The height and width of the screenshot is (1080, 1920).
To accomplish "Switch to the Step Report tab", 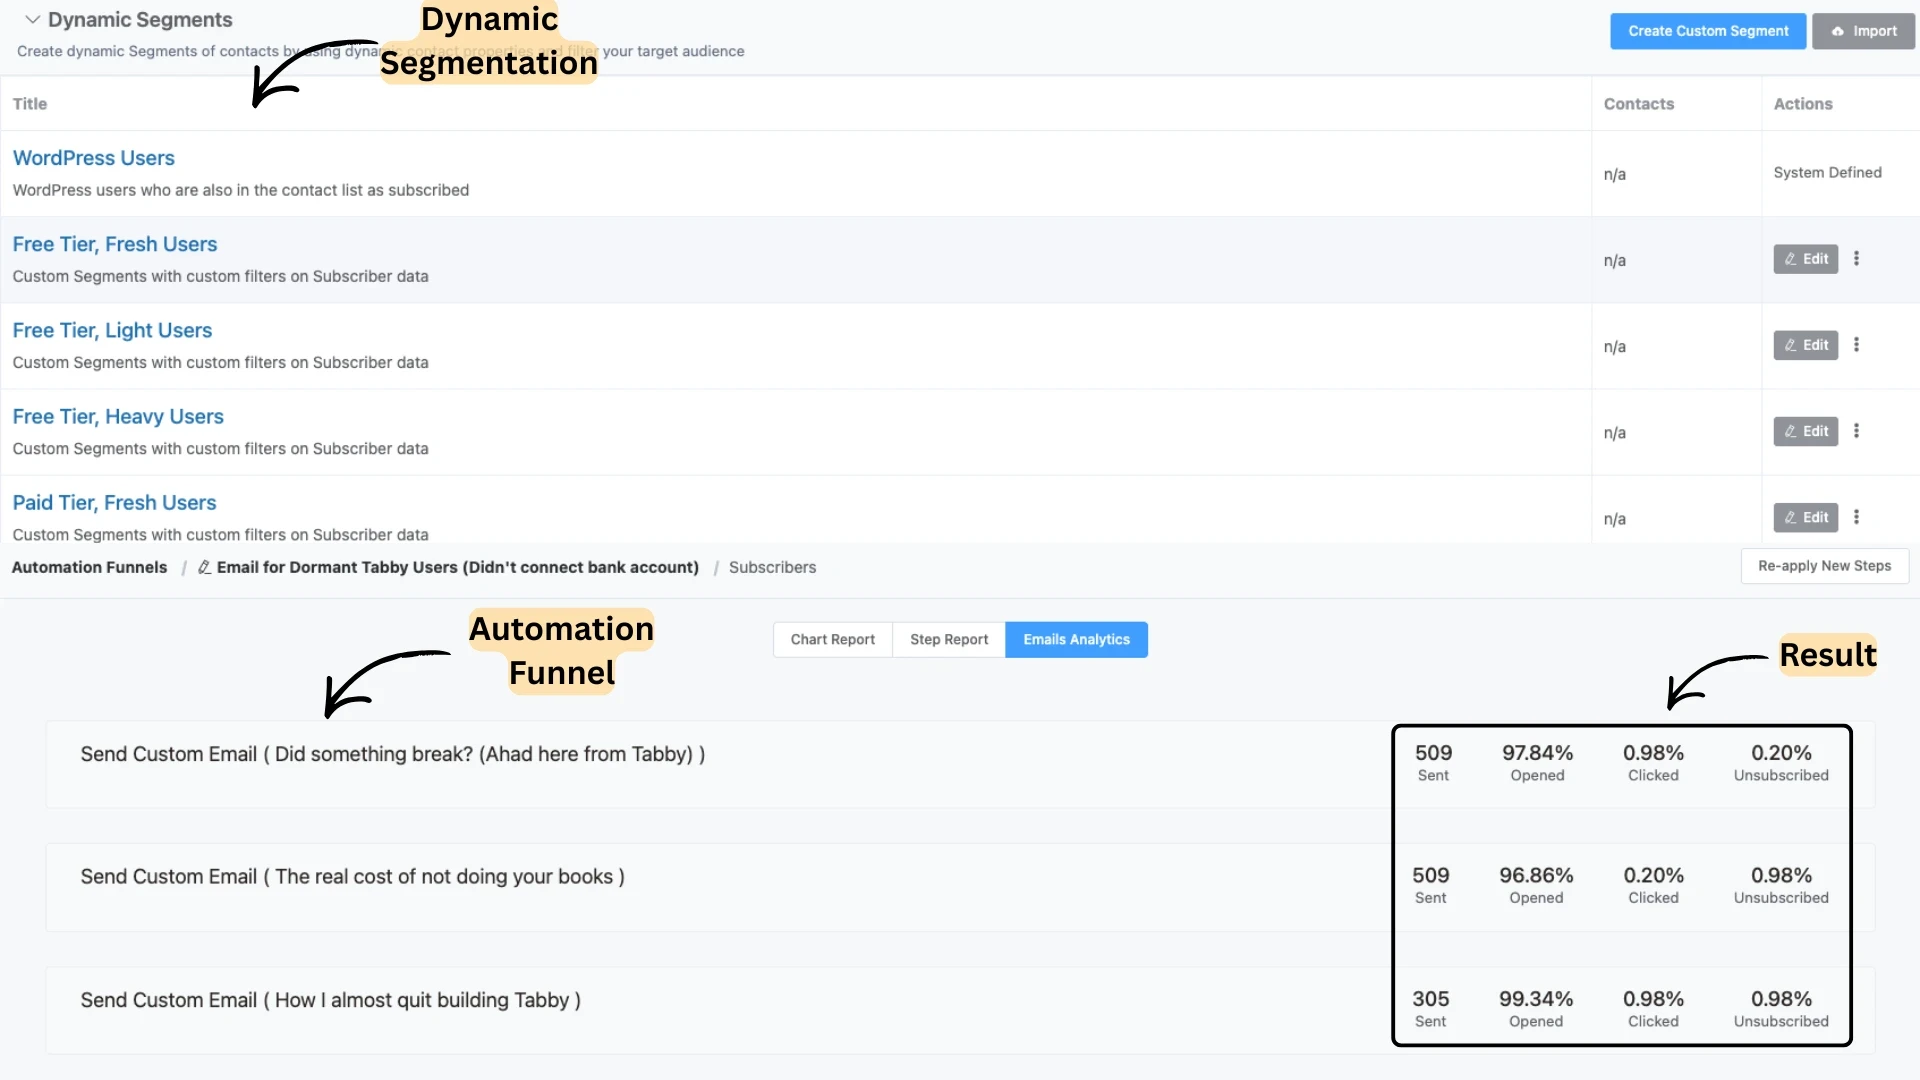I will click(948, 639).
